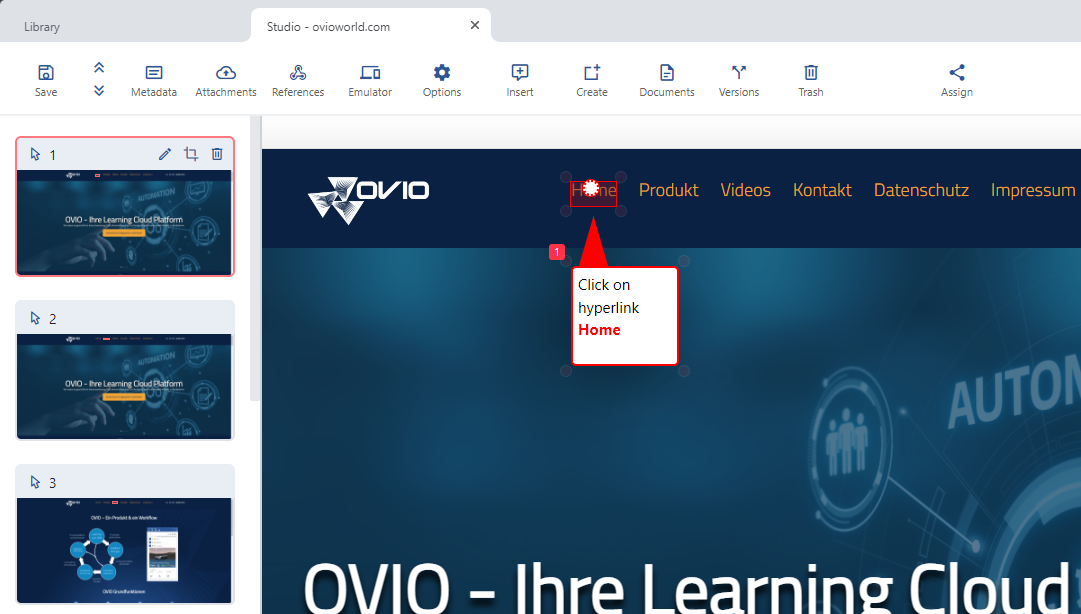The image size is (1081, 614).
Task: Click the Assign share icon
Action: coord(957,80)
